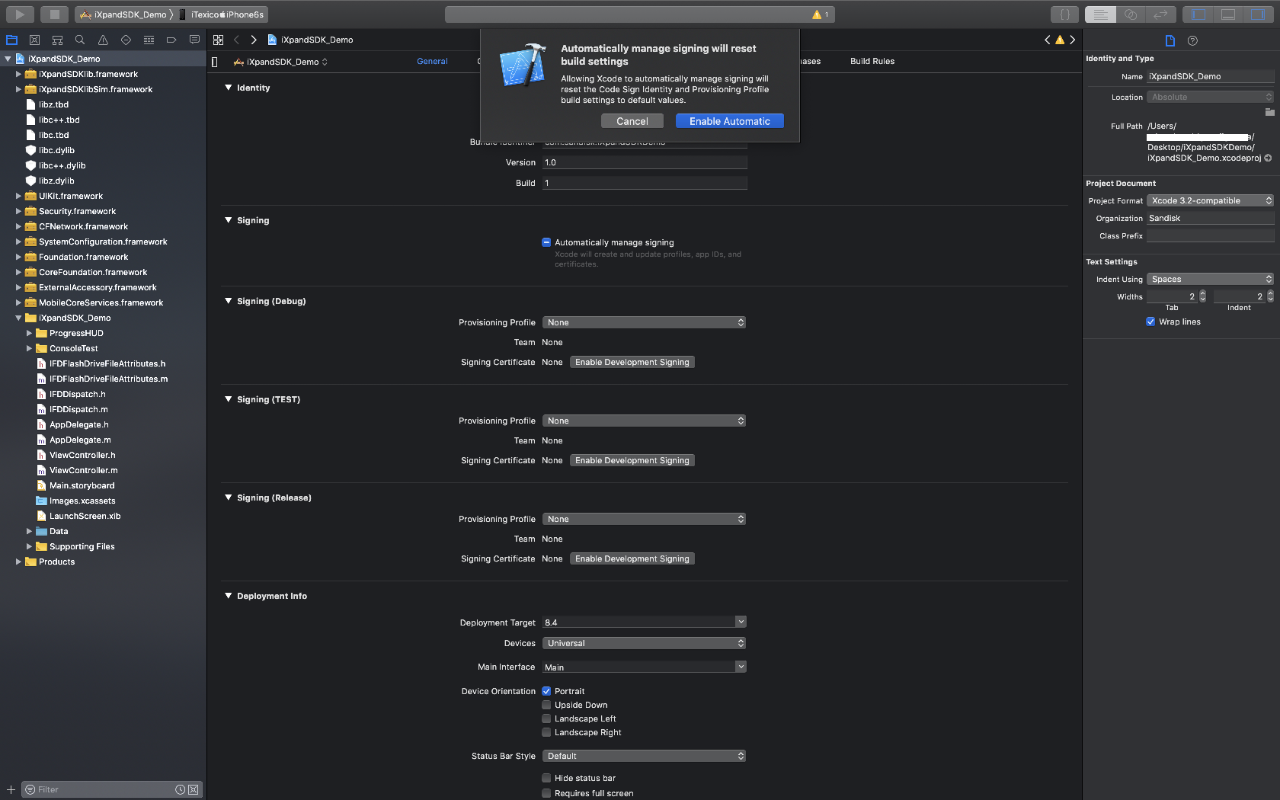Open the Find navigator
Image resolution: width=1280 pixels, height=800 pixels.
[80, 40]
